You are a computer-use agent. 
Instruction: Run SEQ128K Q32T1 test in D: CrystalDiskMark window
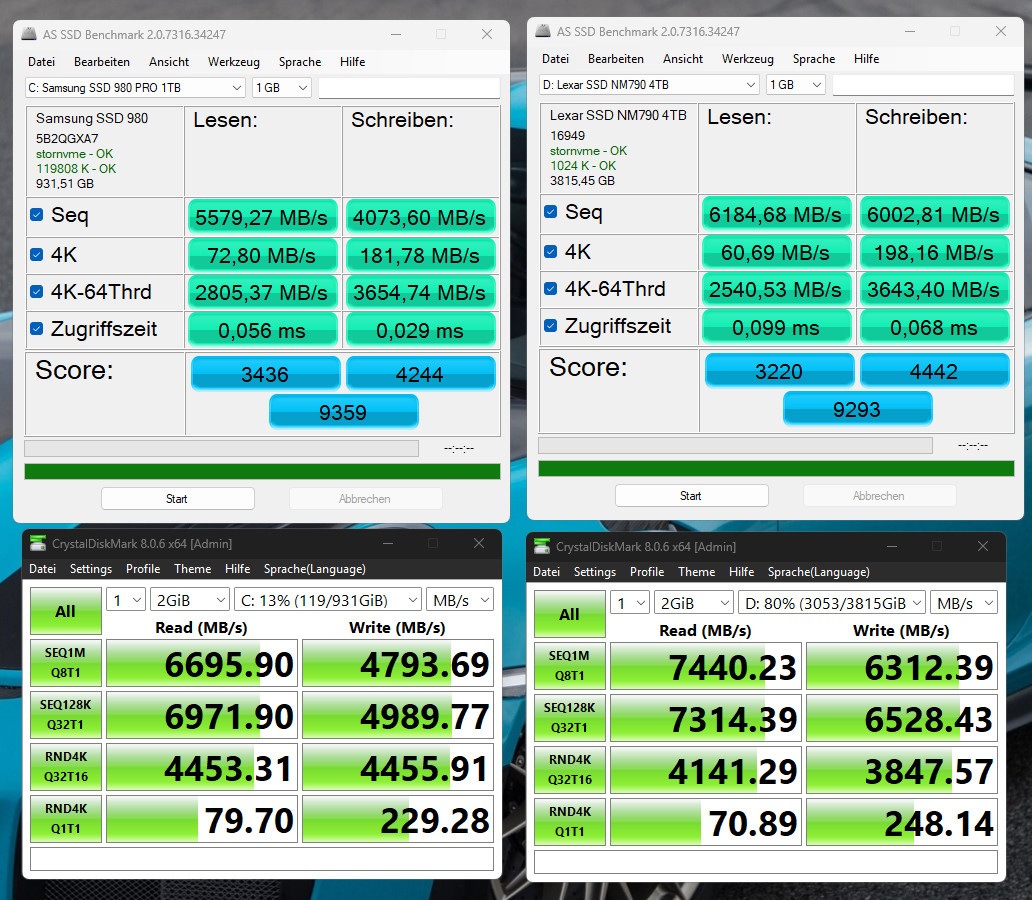[x=570, y=718]
